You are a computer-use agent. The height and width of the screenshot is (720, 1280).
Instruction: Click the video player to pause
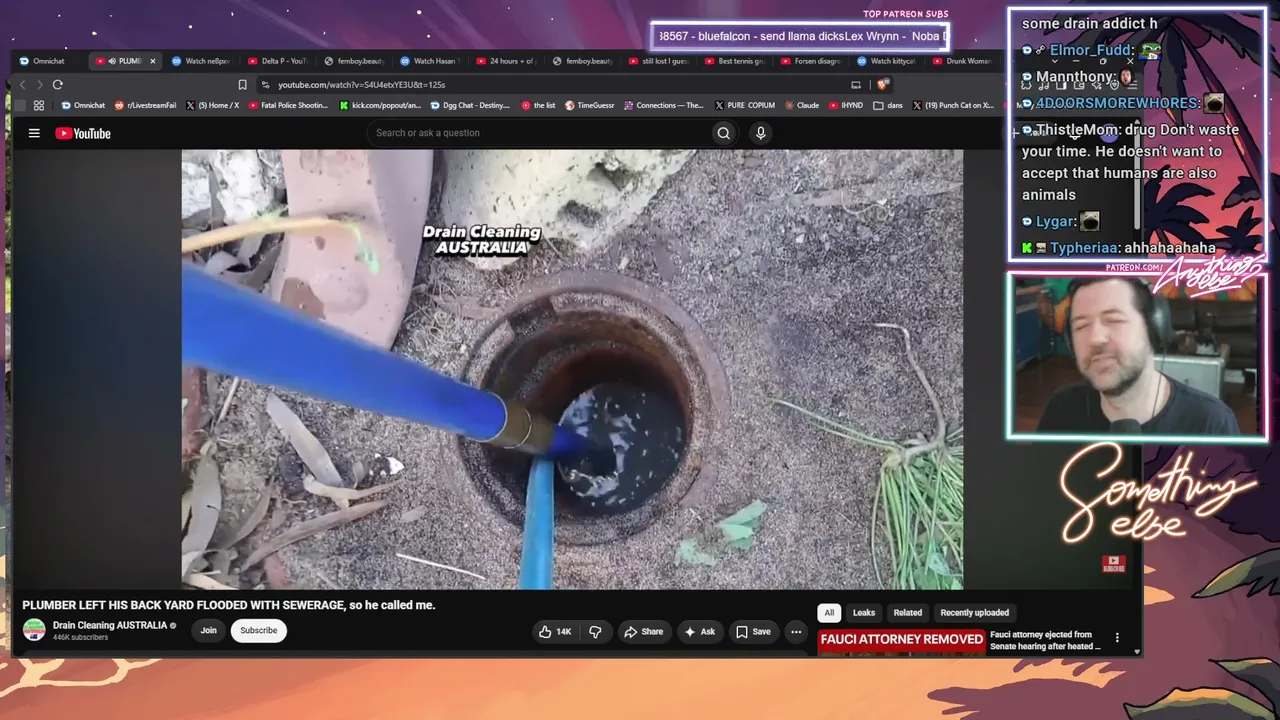pos(572,369)
